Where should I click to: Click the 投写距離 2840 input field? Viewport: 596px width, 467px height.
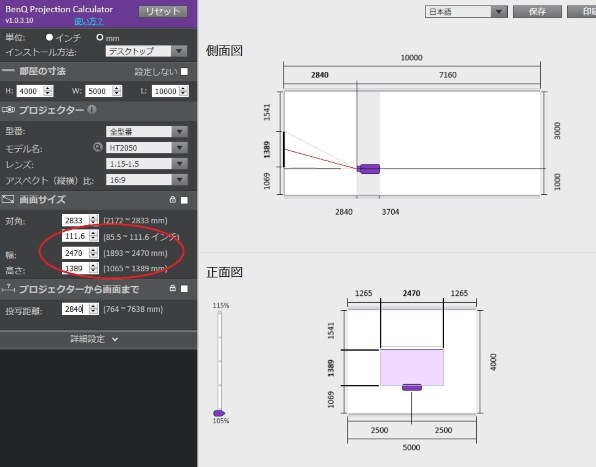coord(76,309)
